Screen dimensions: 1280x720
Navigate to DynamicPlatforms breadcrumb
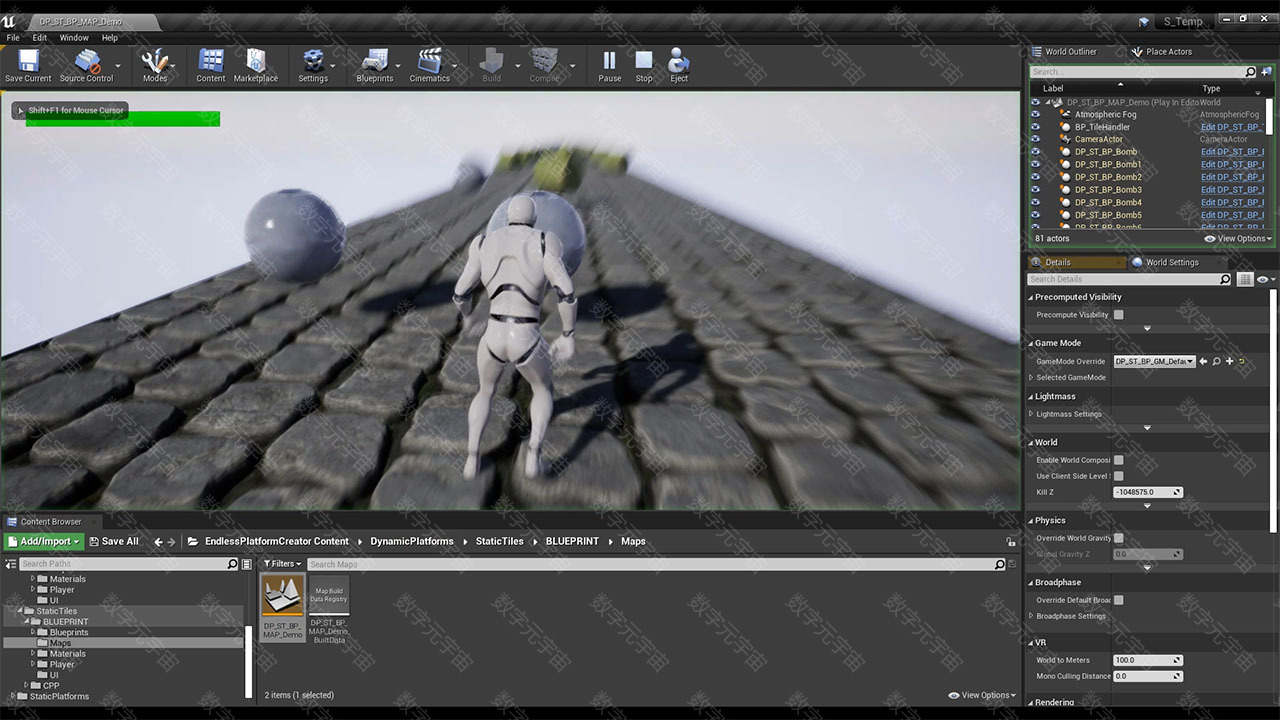coord(412,541)
